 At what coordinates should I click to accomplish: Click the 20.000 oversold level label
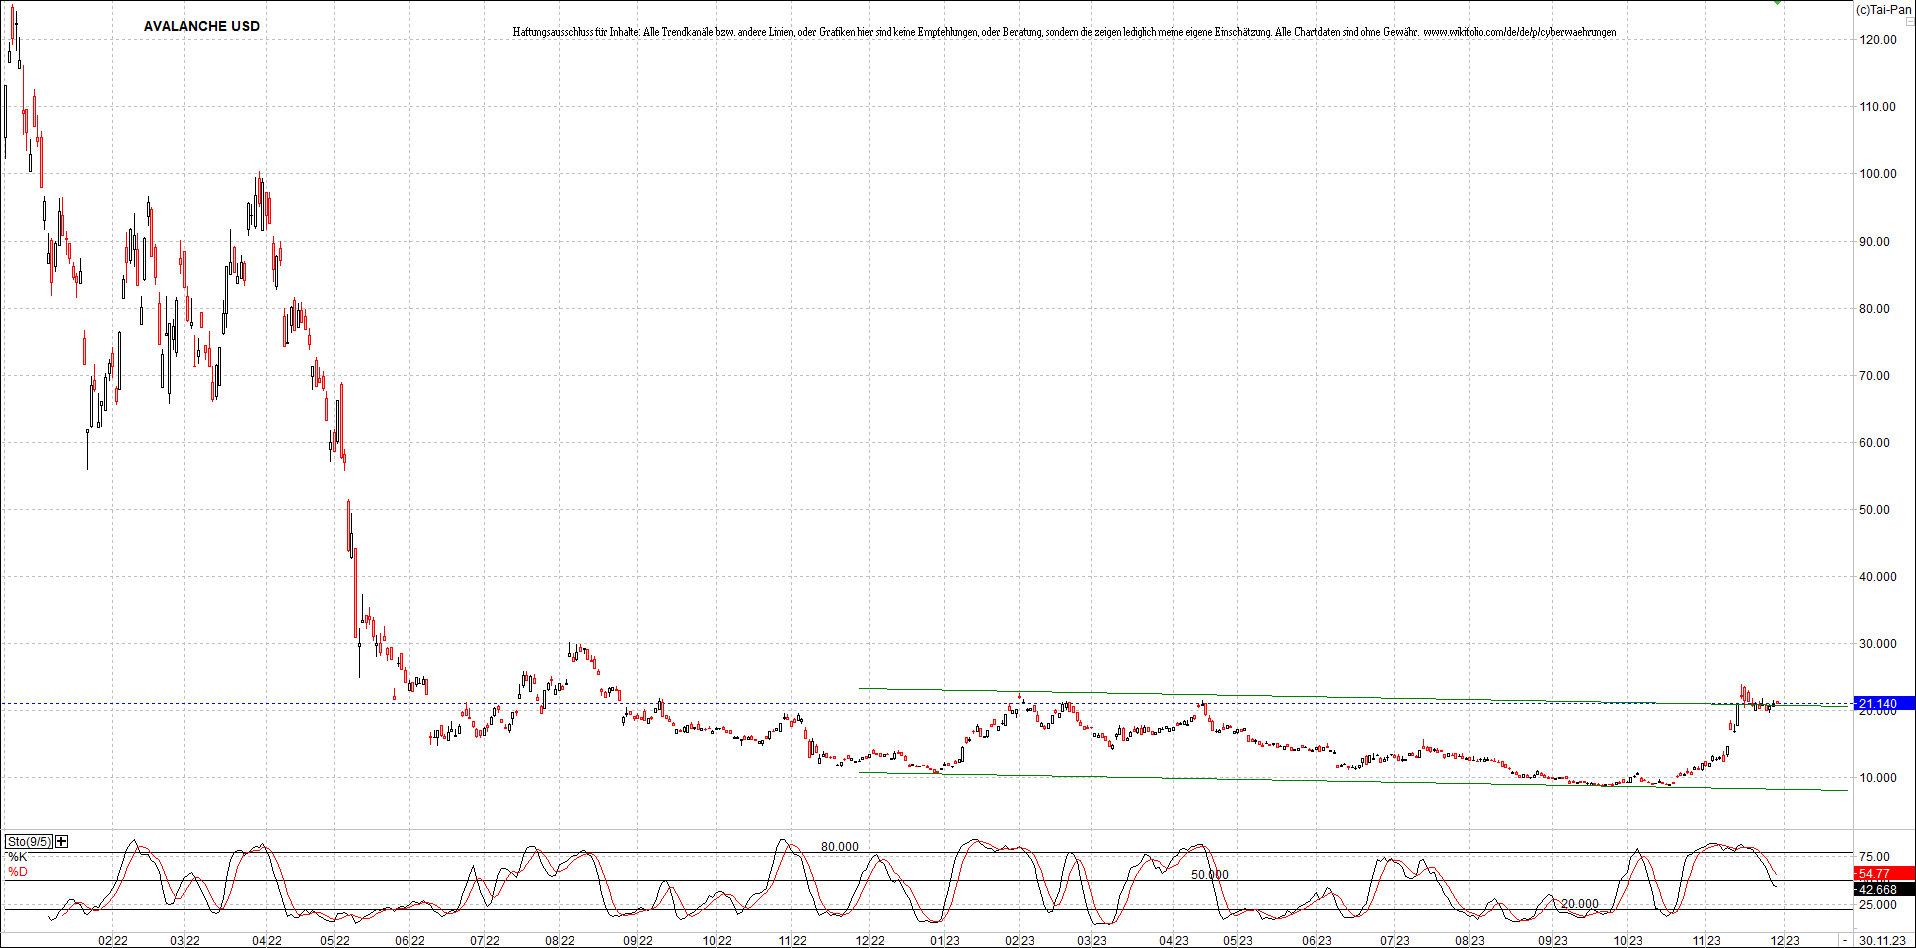click(1579, 904)
